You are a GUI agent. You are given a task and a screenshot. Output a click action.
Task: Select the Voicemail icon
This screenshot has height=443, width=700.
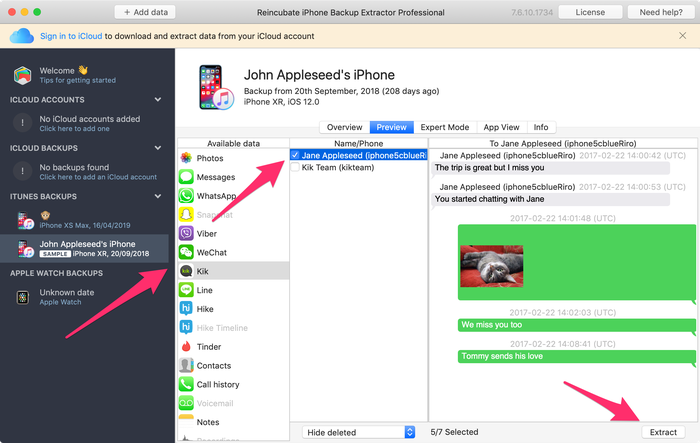coord(186,403)
